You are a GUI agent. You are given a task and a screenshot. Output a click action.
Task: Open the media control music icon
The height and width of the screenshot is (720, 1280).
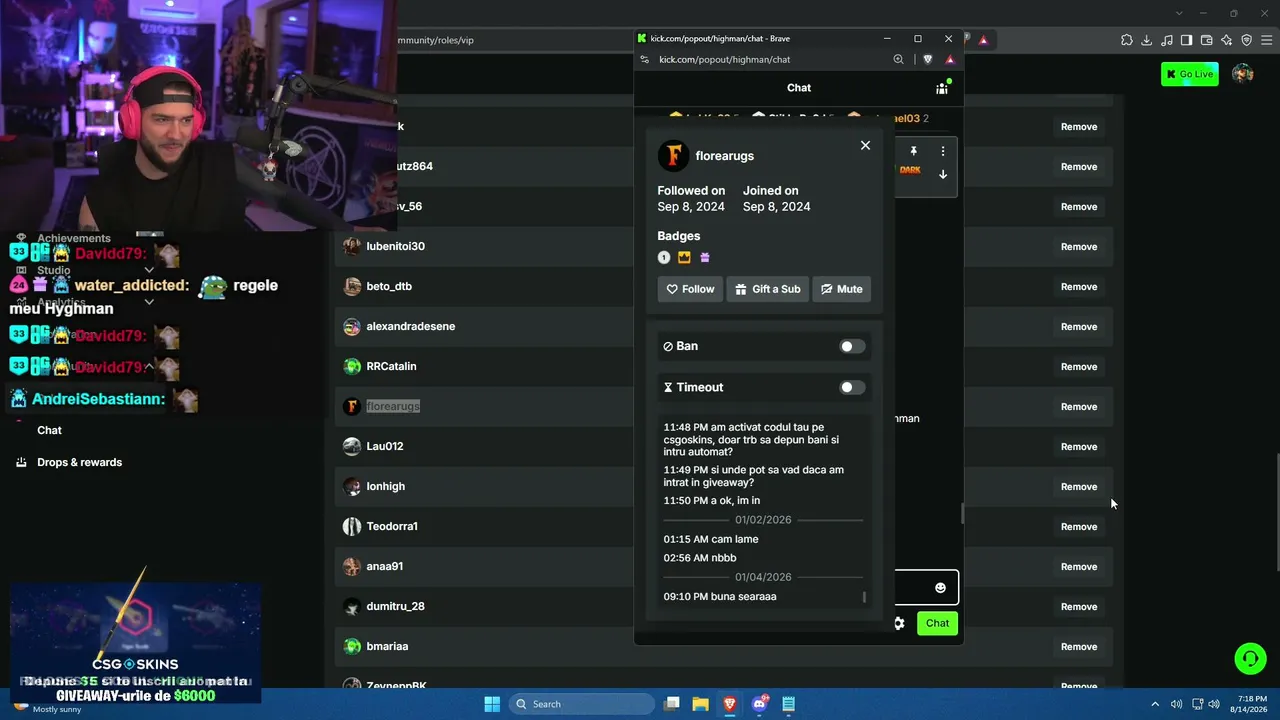pyautogui.click(x=1166, y=40)
